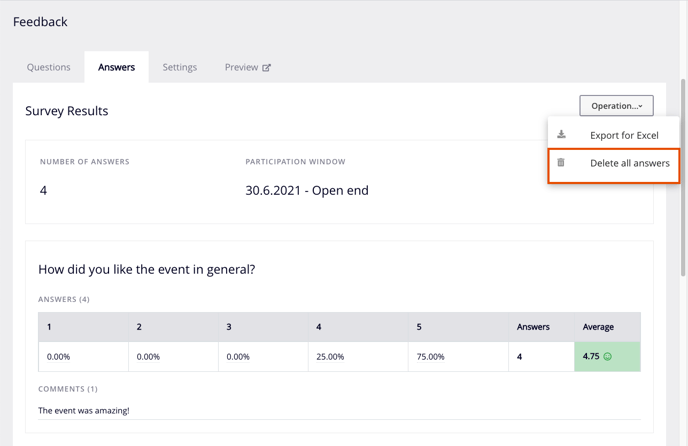Open the Preview tab
The height and width of the screenshot is (446, 688).
[247, 67]
